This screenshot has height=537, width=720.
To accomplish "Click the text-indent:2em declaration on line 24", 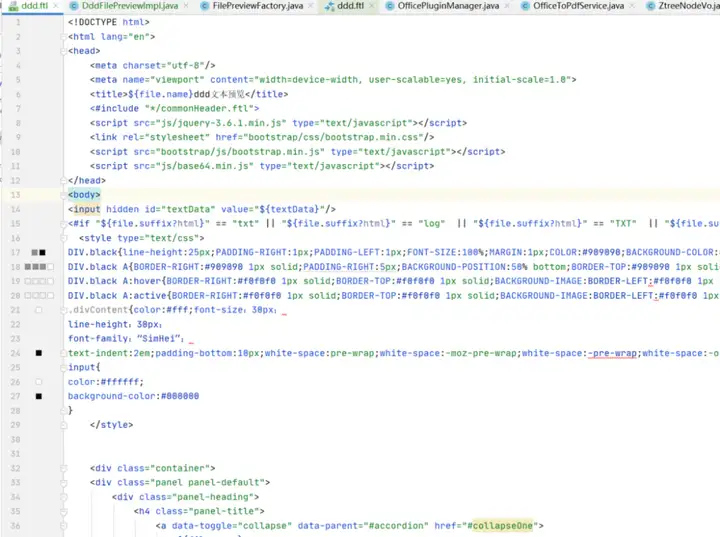I will 111,353.
